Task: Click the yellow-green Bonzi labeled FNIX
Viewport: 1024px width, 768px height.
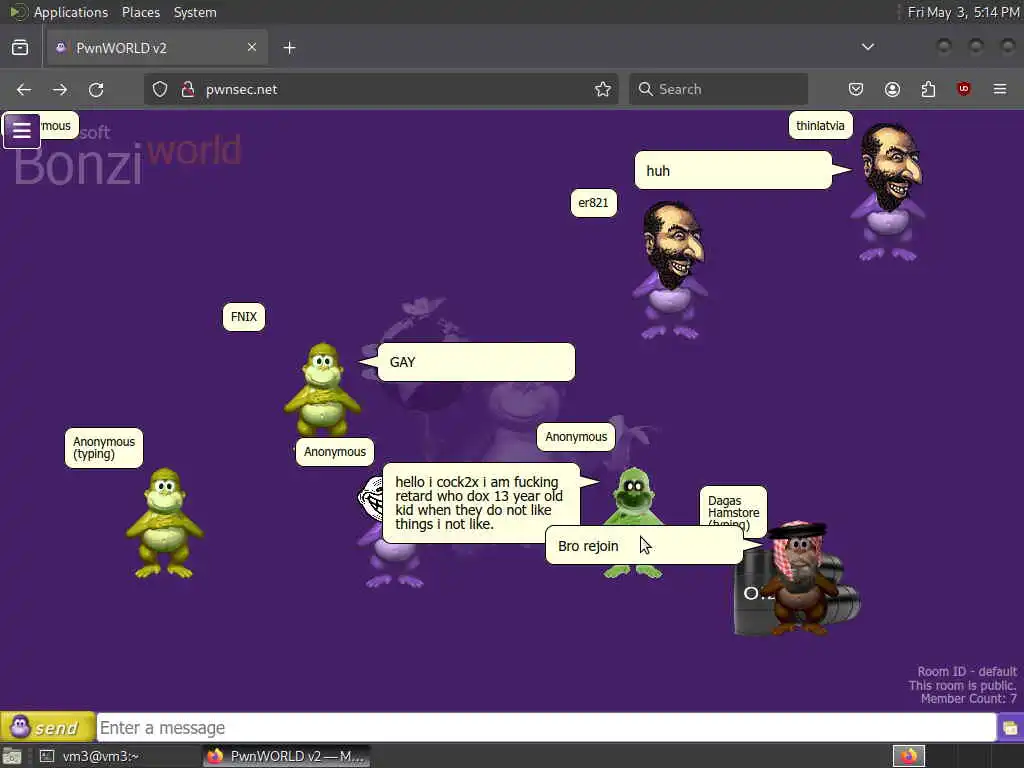Action: 322,389
